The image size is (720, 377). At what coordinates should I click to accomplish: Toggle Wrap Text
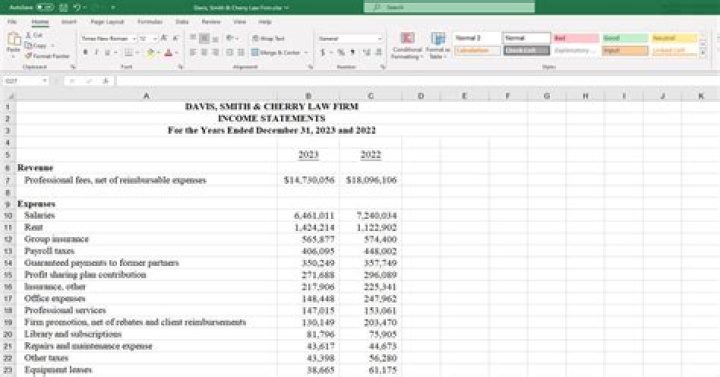point(269,39)
